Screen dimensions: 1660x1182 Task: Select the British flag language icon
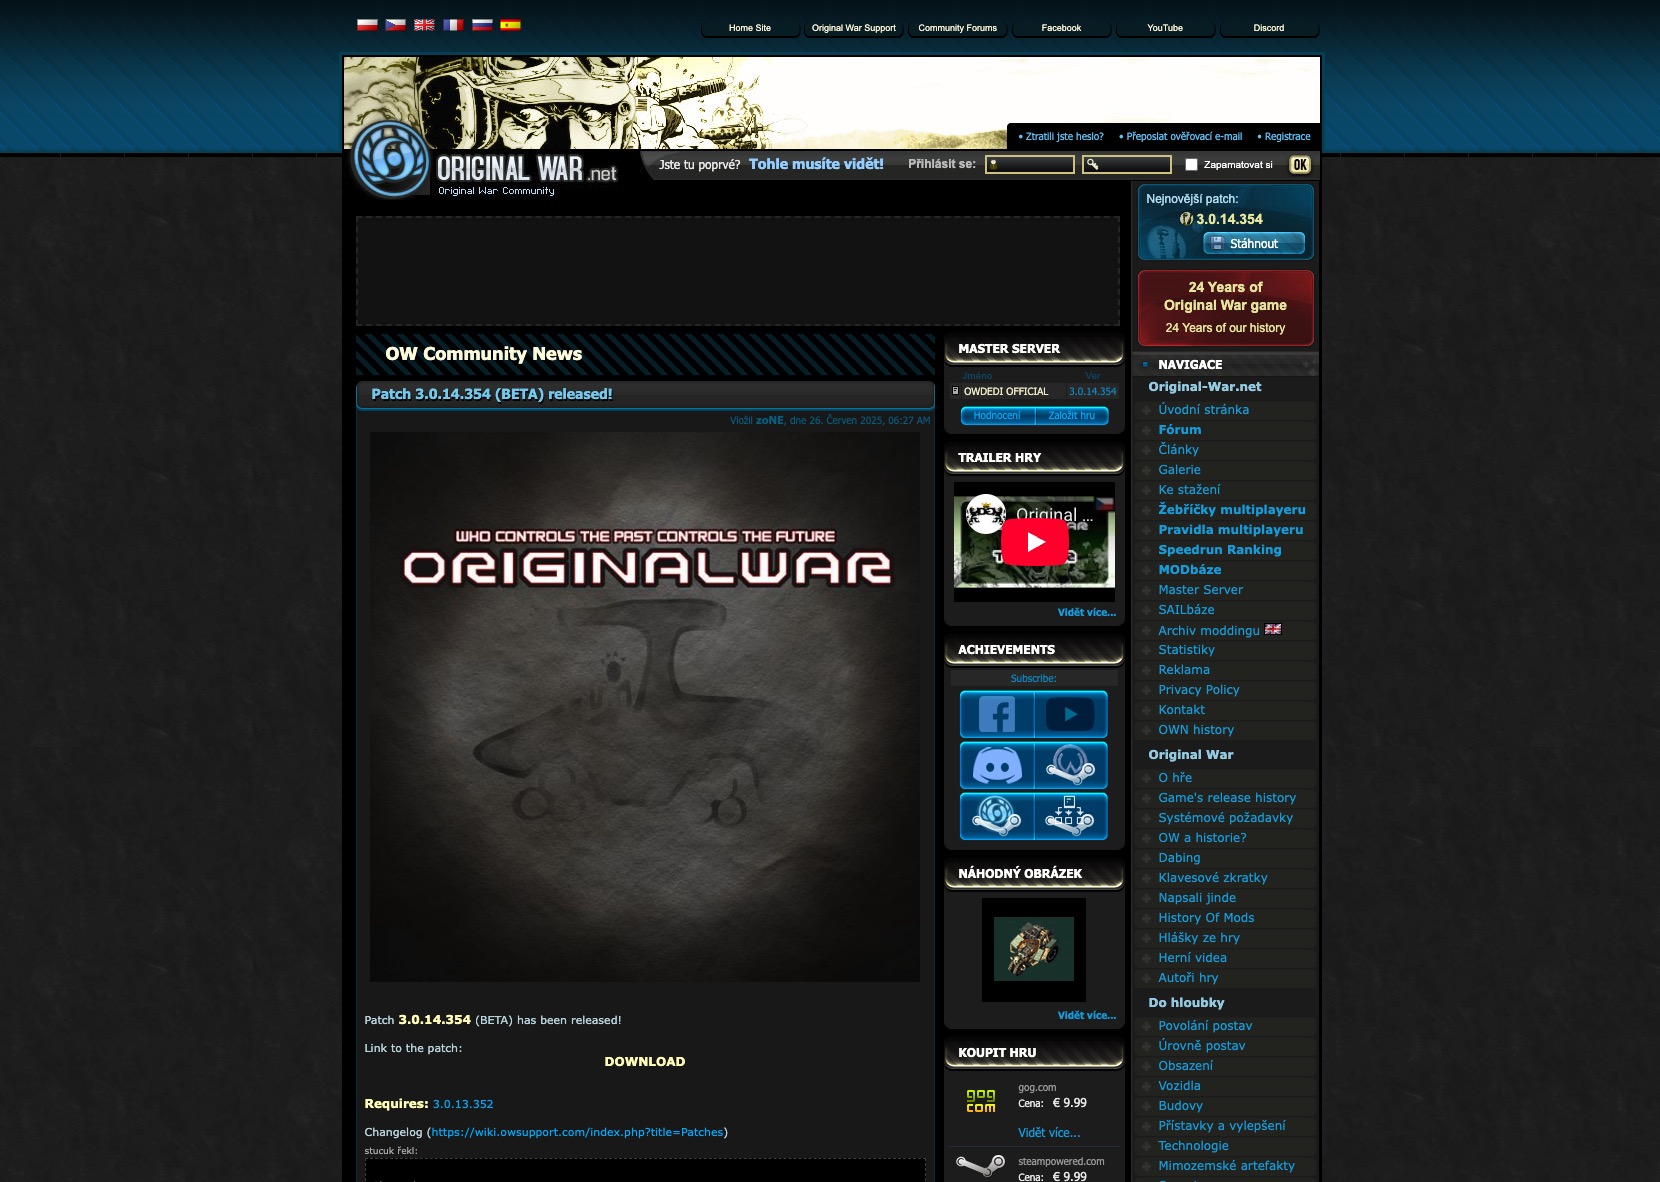(x=424, y=25)
